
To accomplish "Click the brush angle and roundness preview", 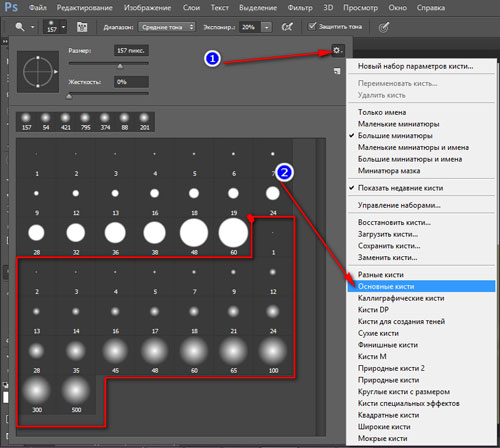I will click(x=38, y=72).
